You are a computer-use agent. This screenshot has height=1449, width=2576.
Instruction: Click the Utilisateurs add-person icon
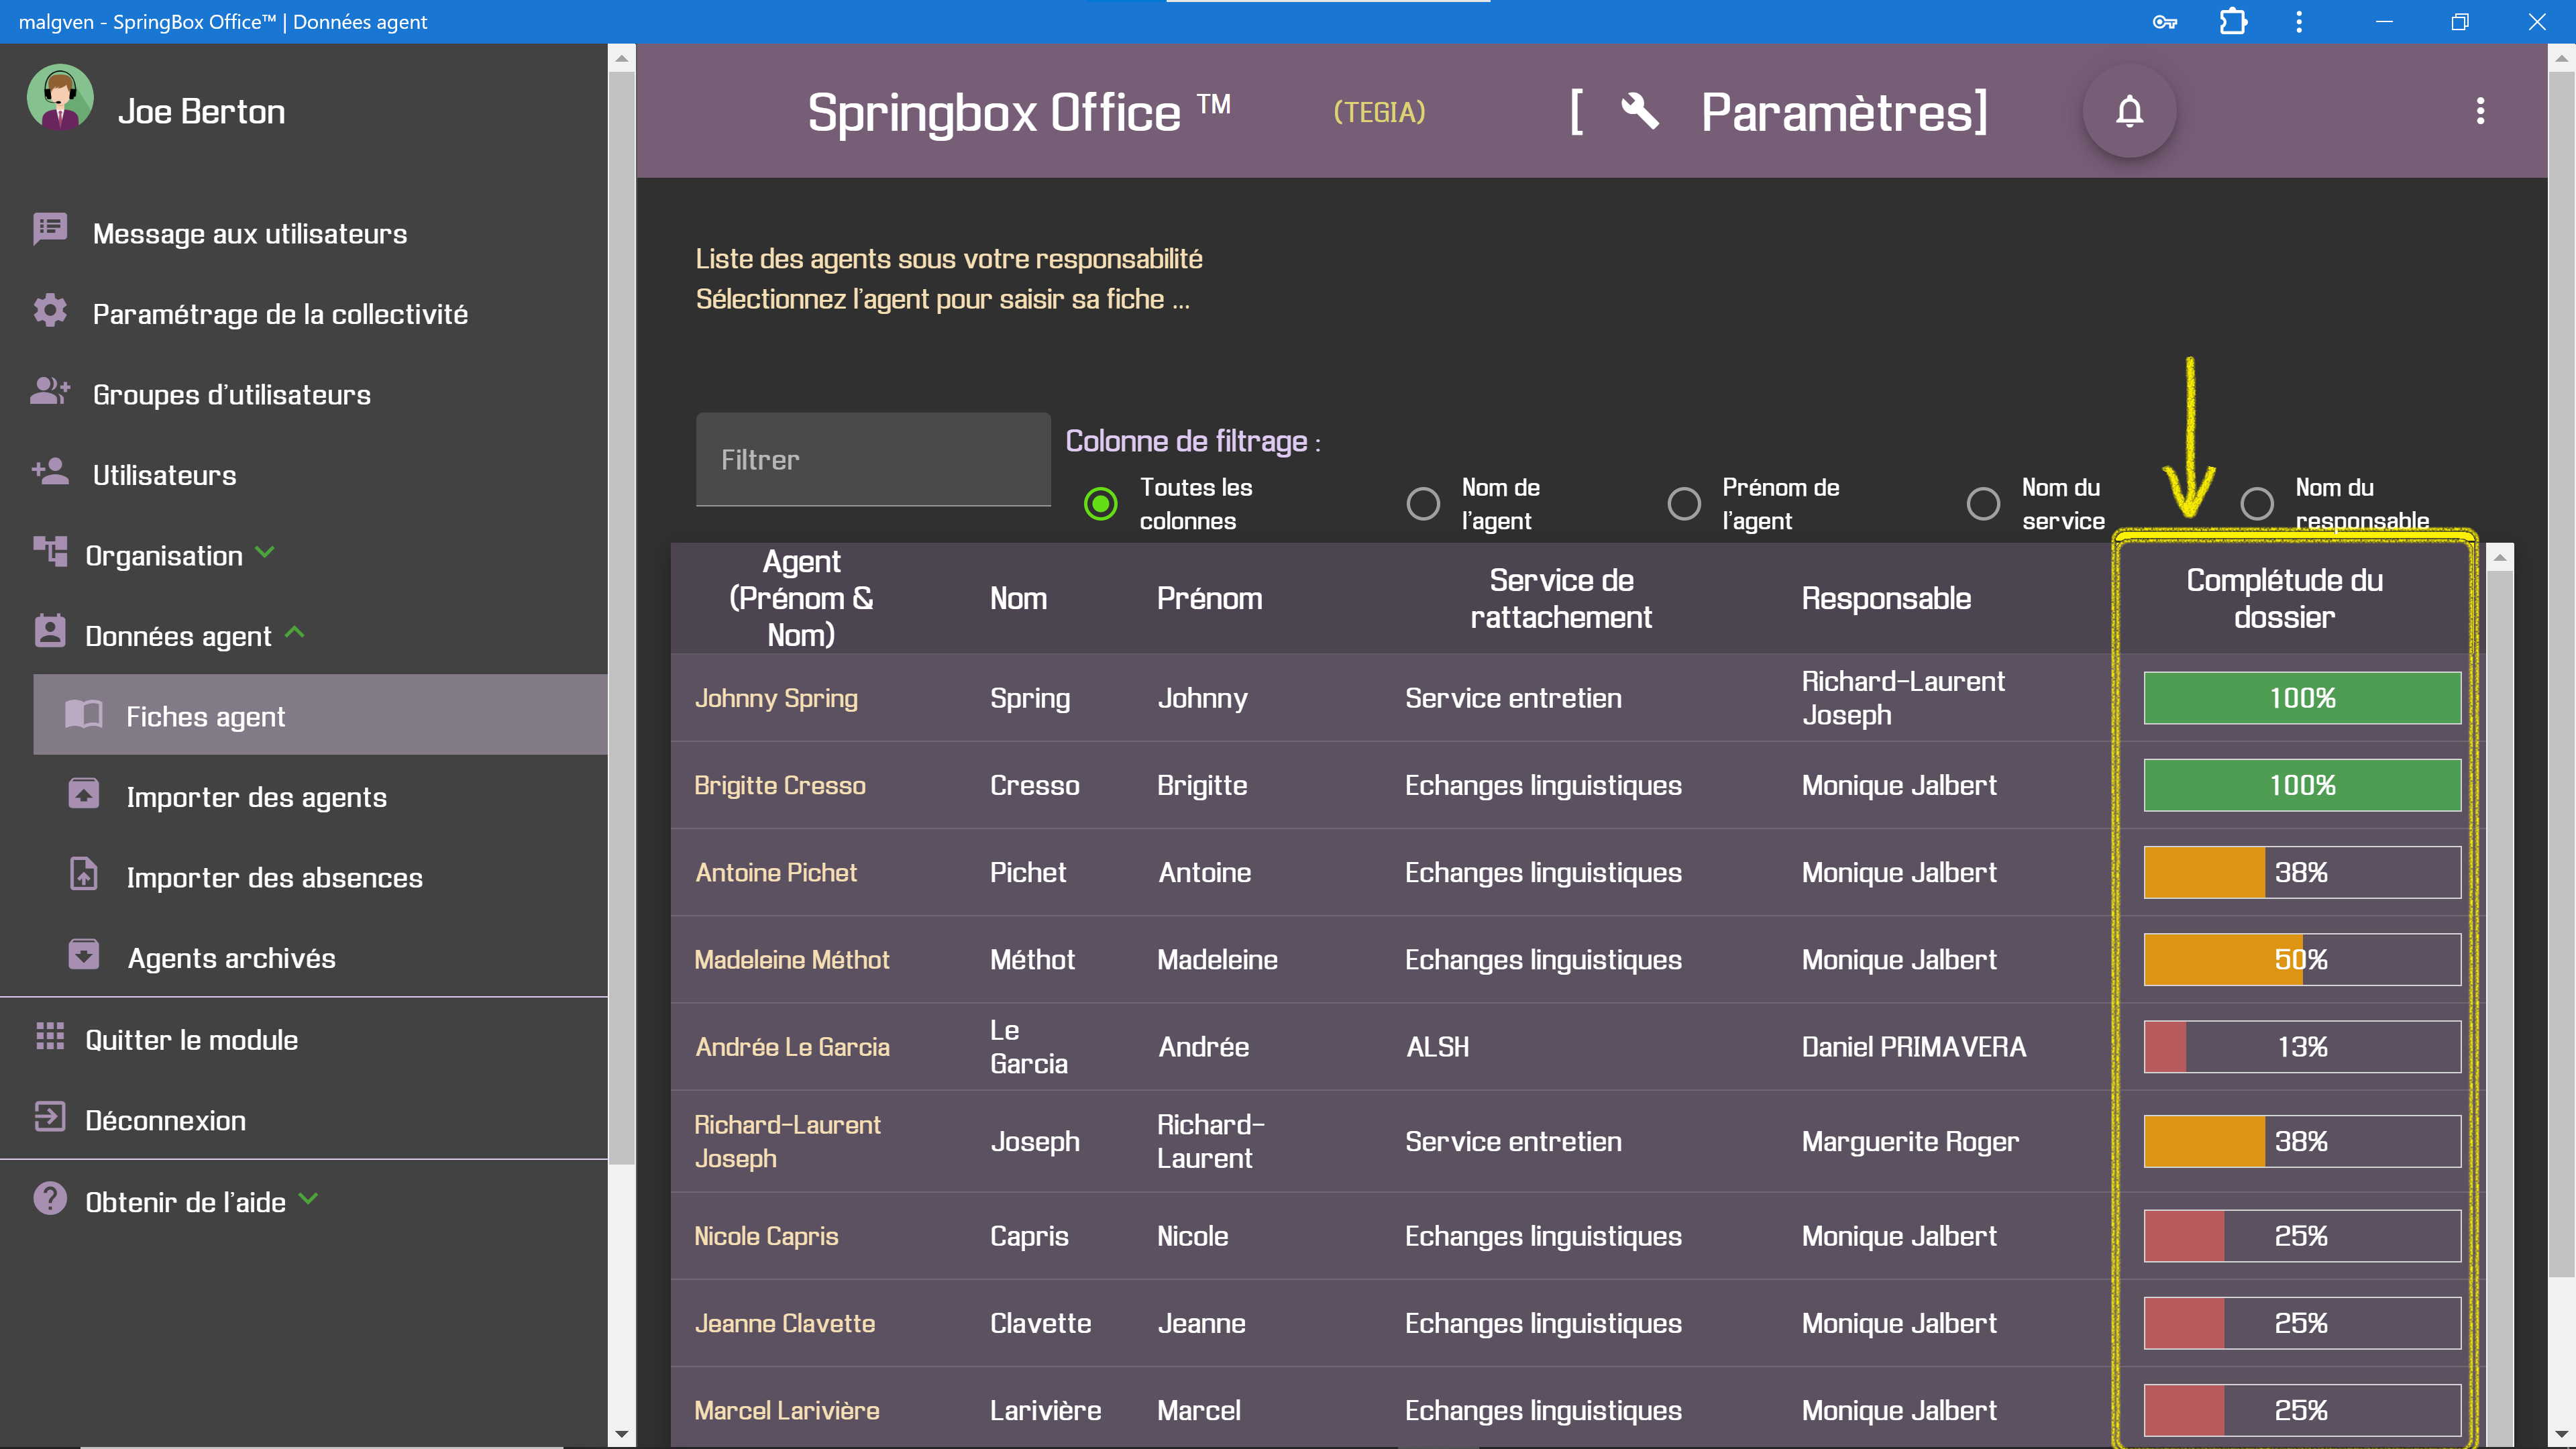[50, 471]
